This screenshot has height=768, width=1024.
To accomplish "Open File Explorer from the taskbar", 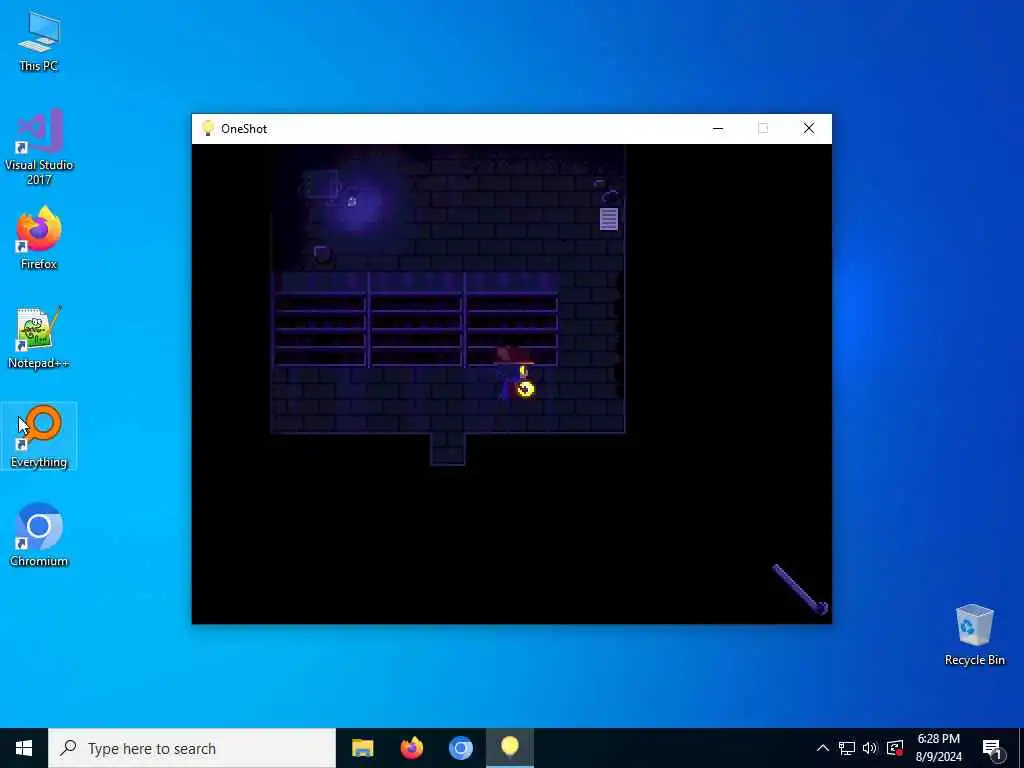I will [362, 748].
